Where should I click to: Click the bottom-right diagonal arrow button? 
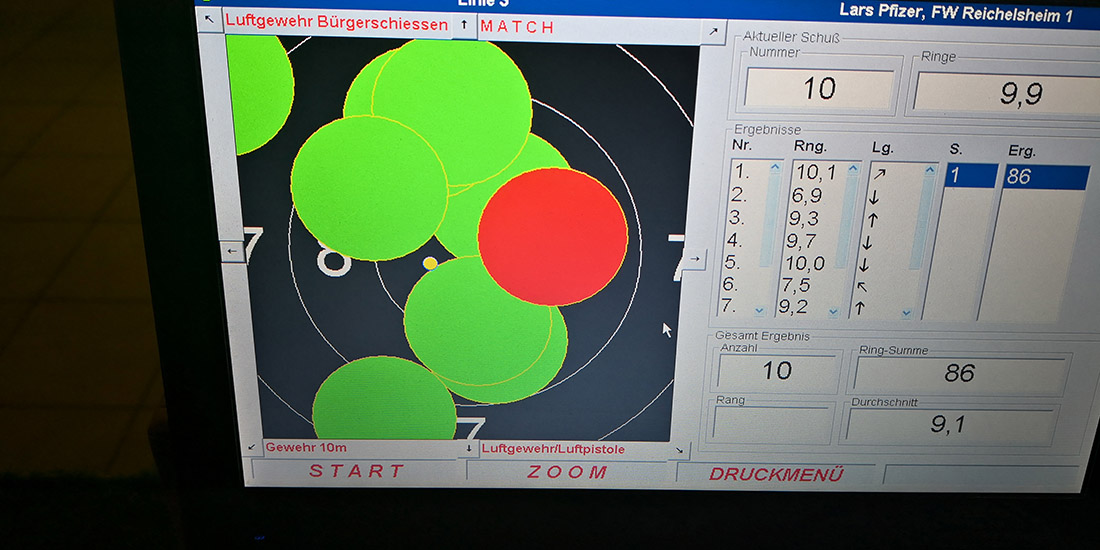pos(681,451)
